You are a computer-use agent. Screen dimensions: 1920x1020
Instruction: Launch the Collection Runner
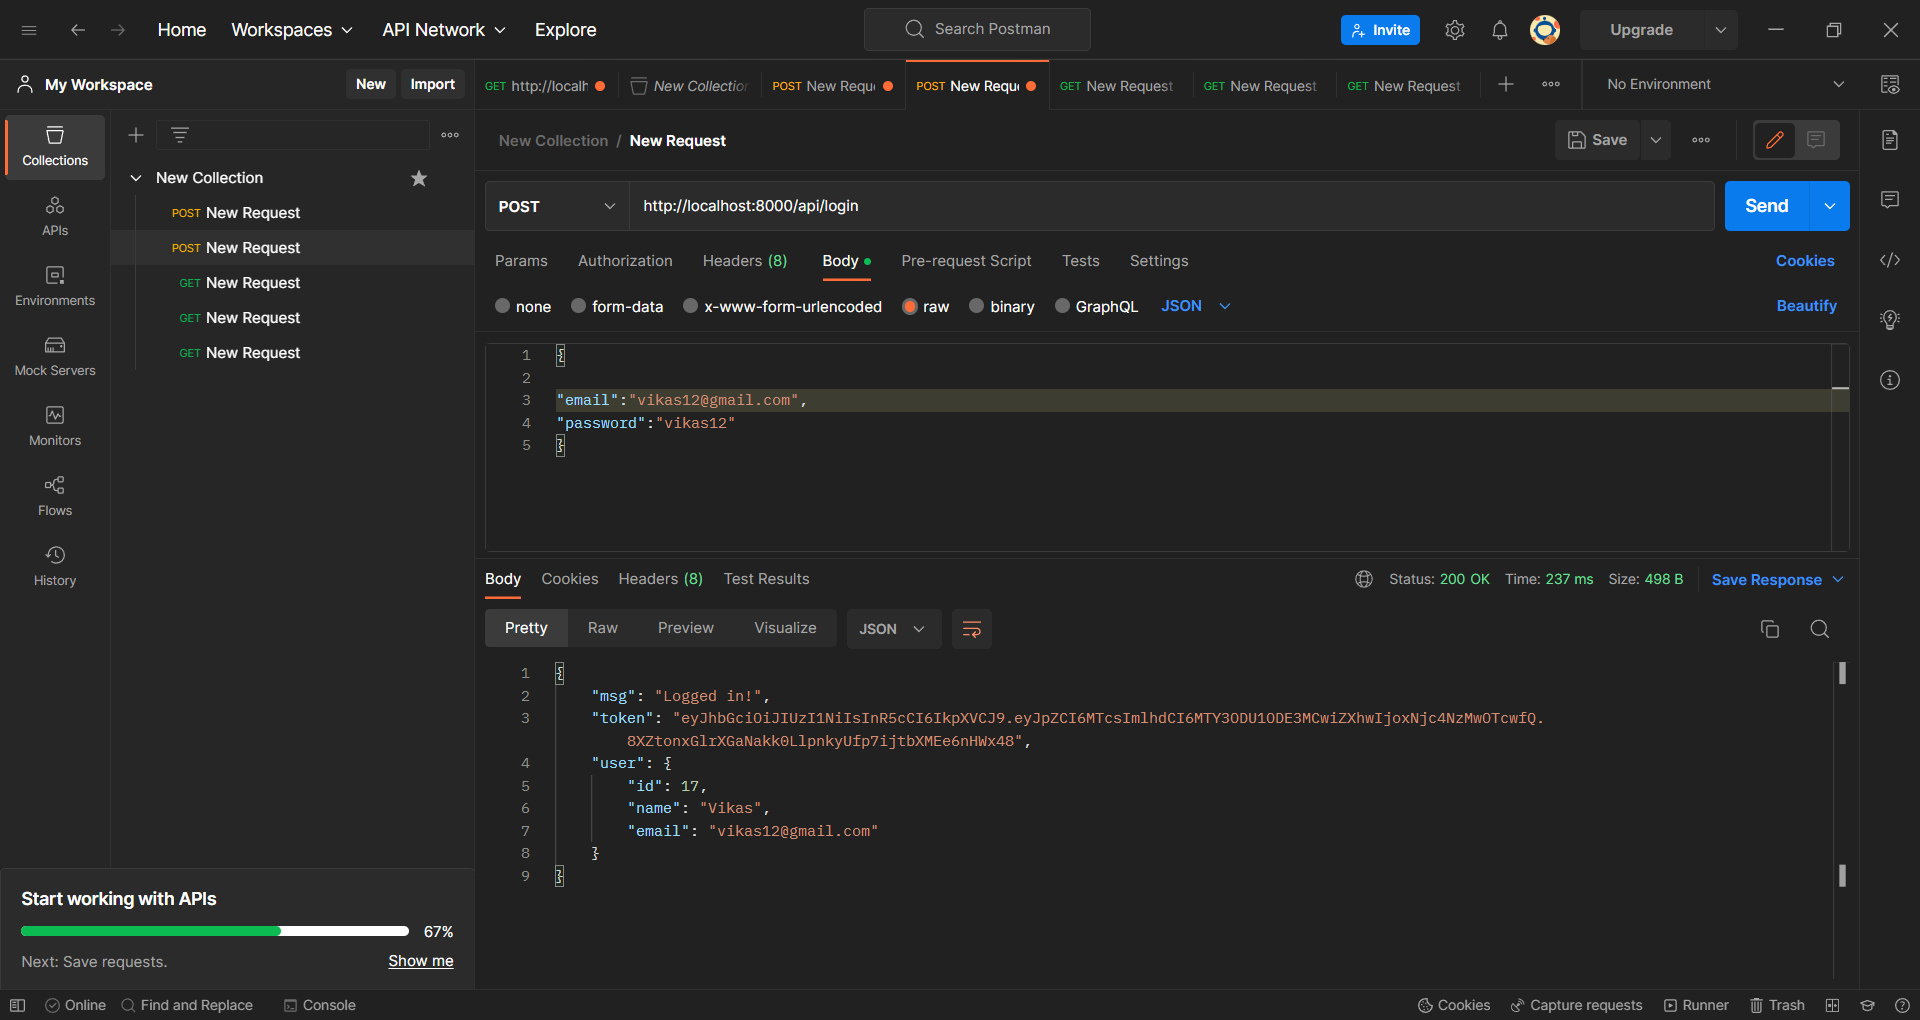1697,1005
